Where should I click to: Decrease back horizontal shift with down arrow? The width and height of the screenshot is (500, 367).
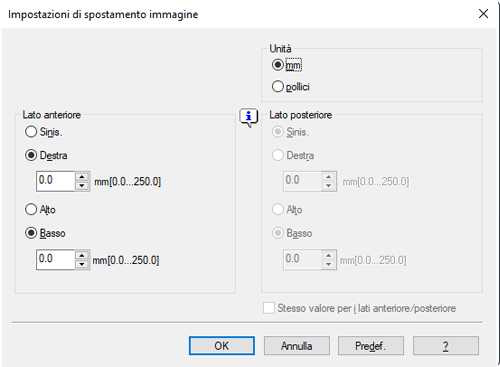(329, 186)
